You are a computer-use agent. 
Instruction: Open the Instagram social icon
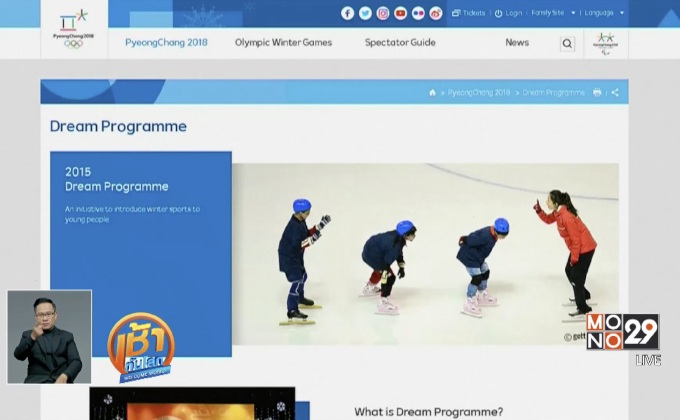[383, 13]
